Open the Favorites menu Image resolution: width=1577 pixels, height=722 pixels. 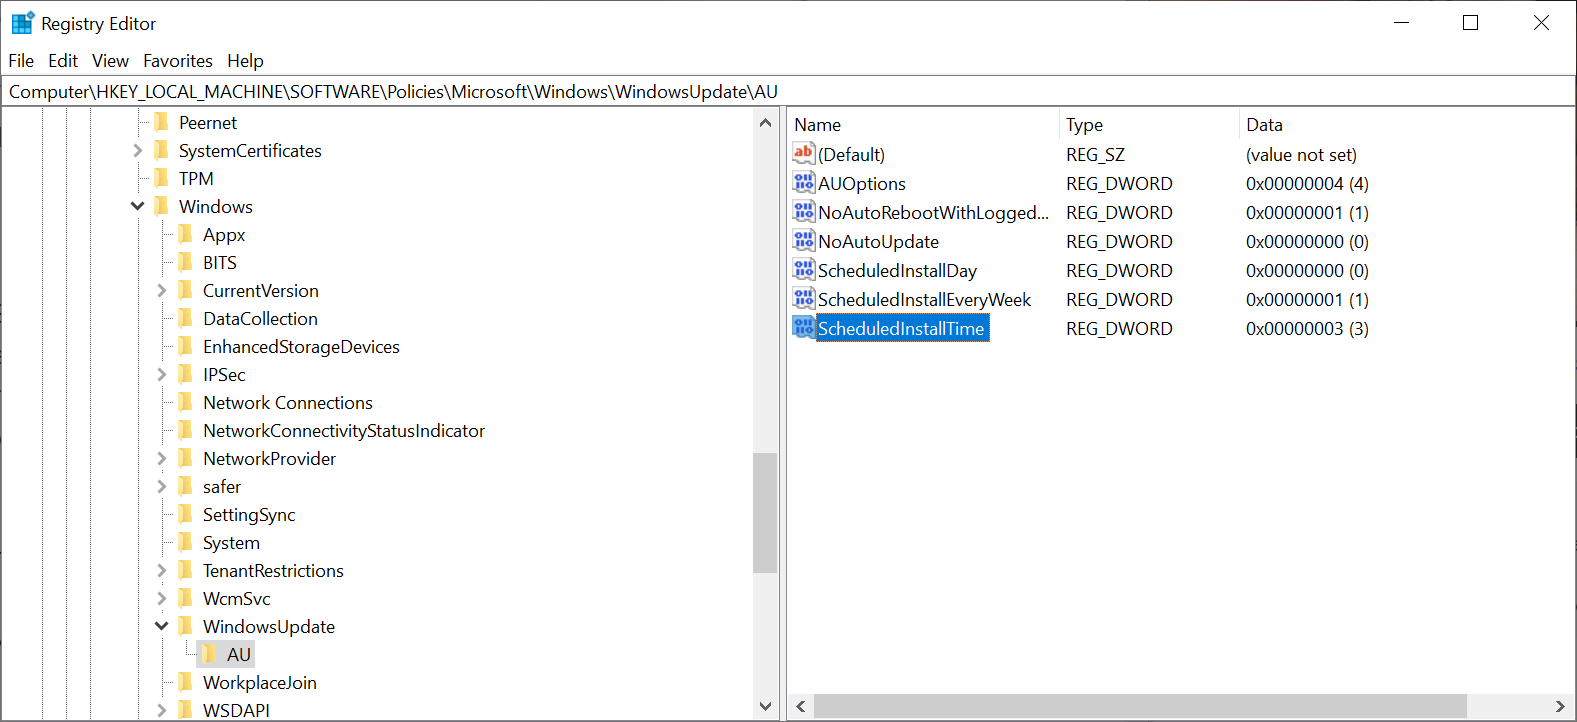(178, 61)
